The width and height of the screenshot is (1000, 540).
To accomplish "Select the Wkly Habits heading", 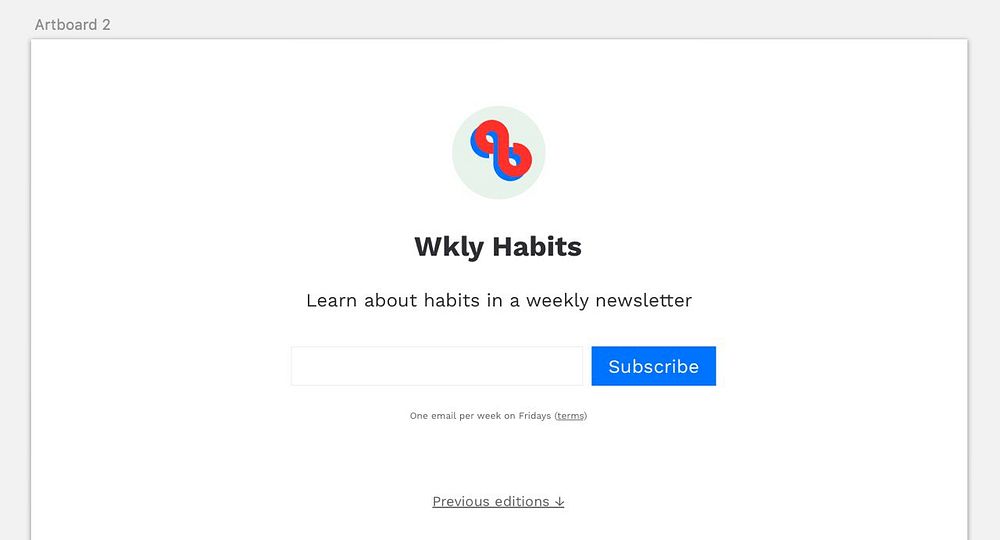I will click(x=498, y=247).
